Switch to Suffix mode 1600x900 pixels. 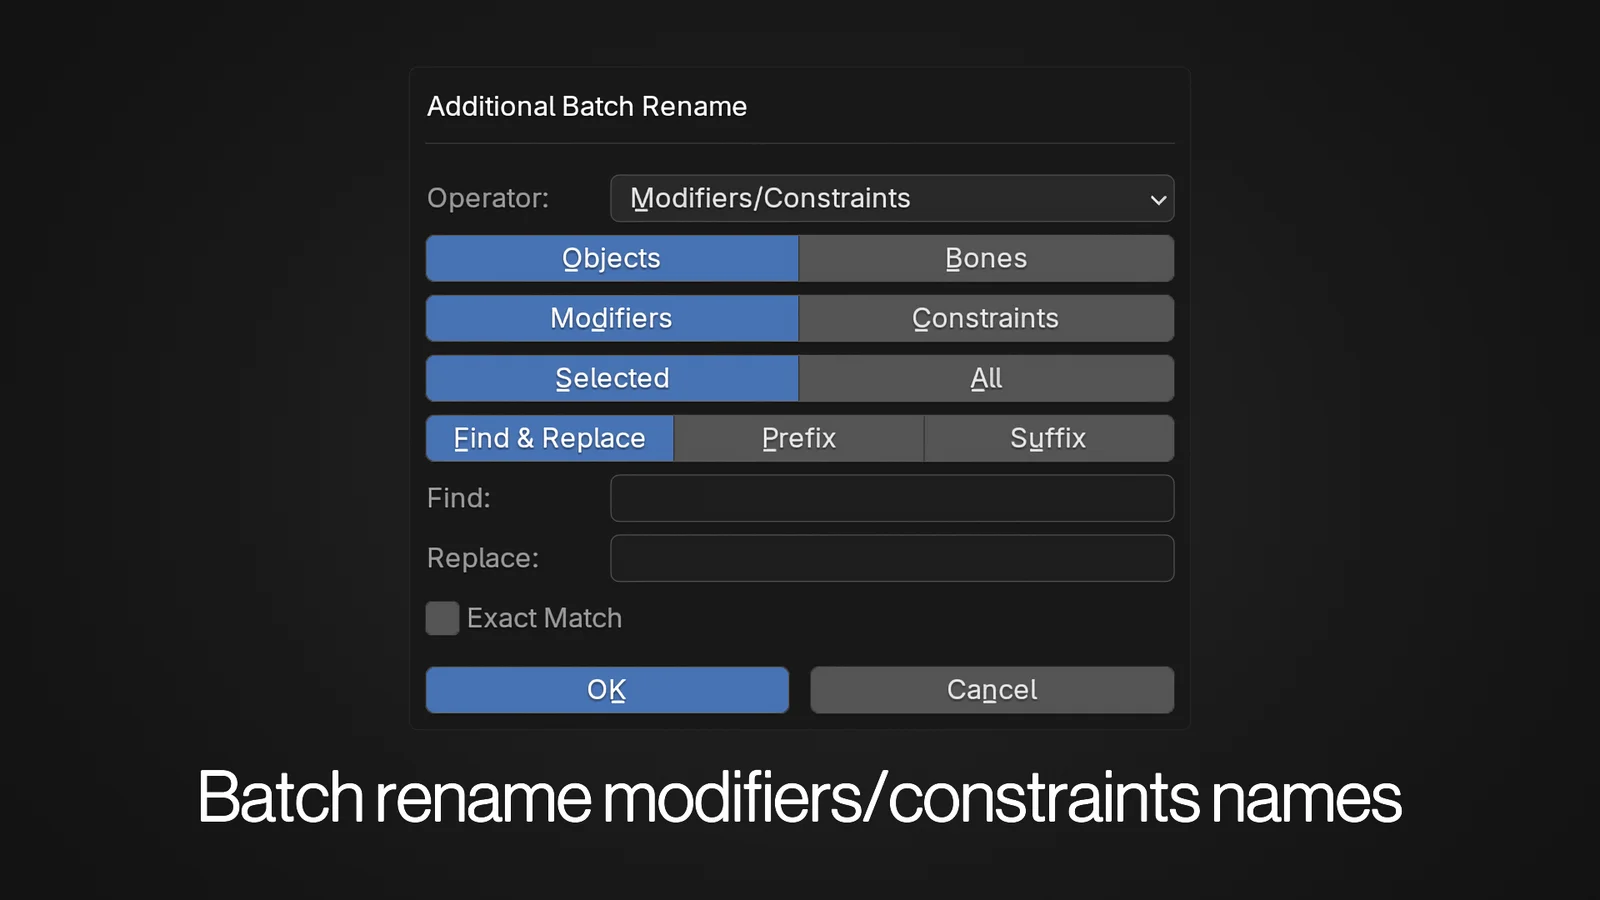click(x=1048, y=438)
